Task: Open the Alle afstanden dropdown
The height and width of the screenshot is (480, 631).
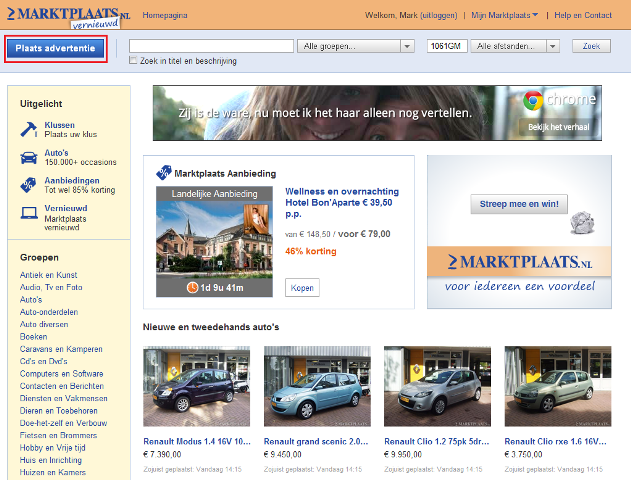Action: coord(515,46)
